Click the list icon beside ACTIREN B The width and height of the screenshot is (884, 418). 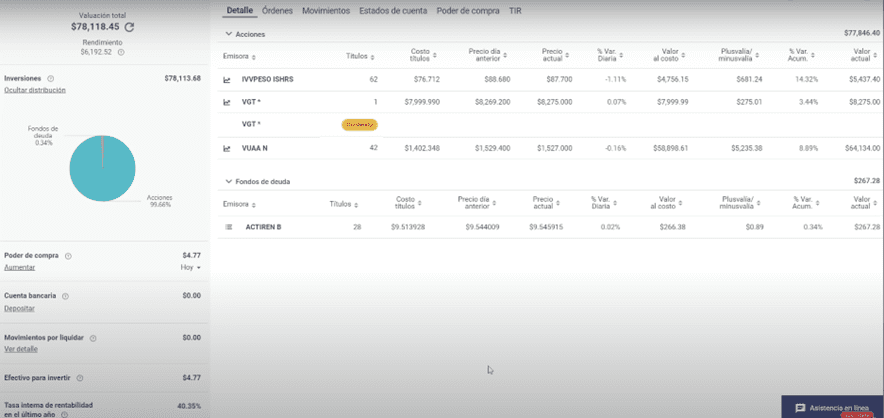coord(227,227)
